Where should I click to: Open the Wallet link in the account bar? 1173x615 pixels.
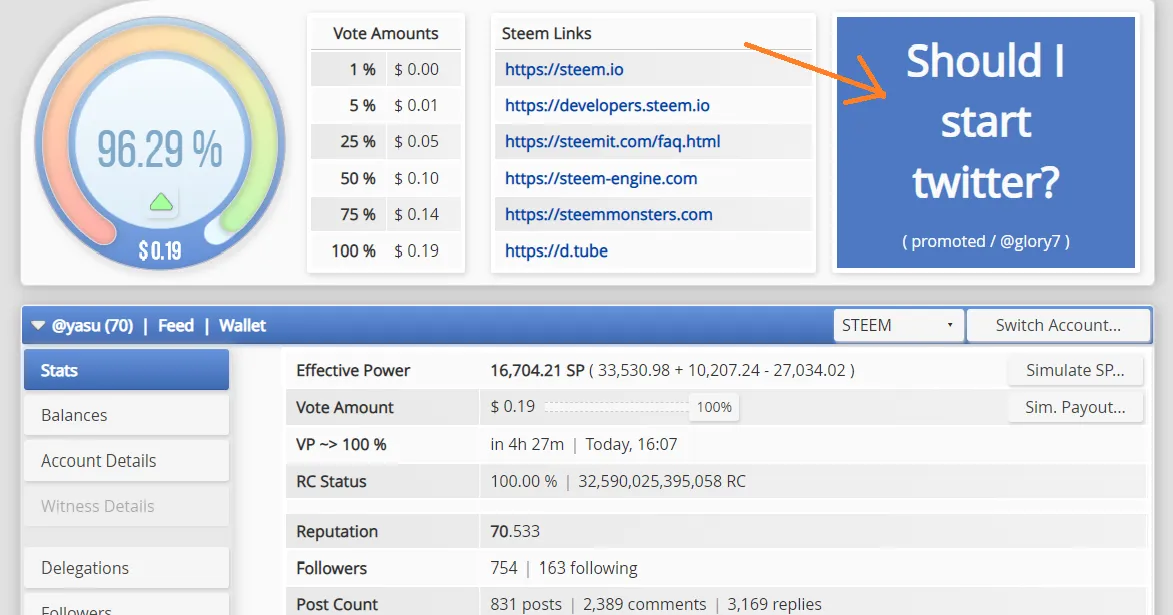(x=242, y=325)
